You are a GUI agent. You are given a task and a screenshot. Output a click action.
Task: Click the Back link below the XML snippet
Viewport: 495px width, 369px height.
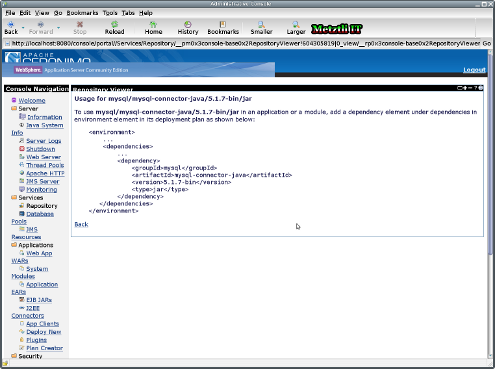click(x=81, y=224)
